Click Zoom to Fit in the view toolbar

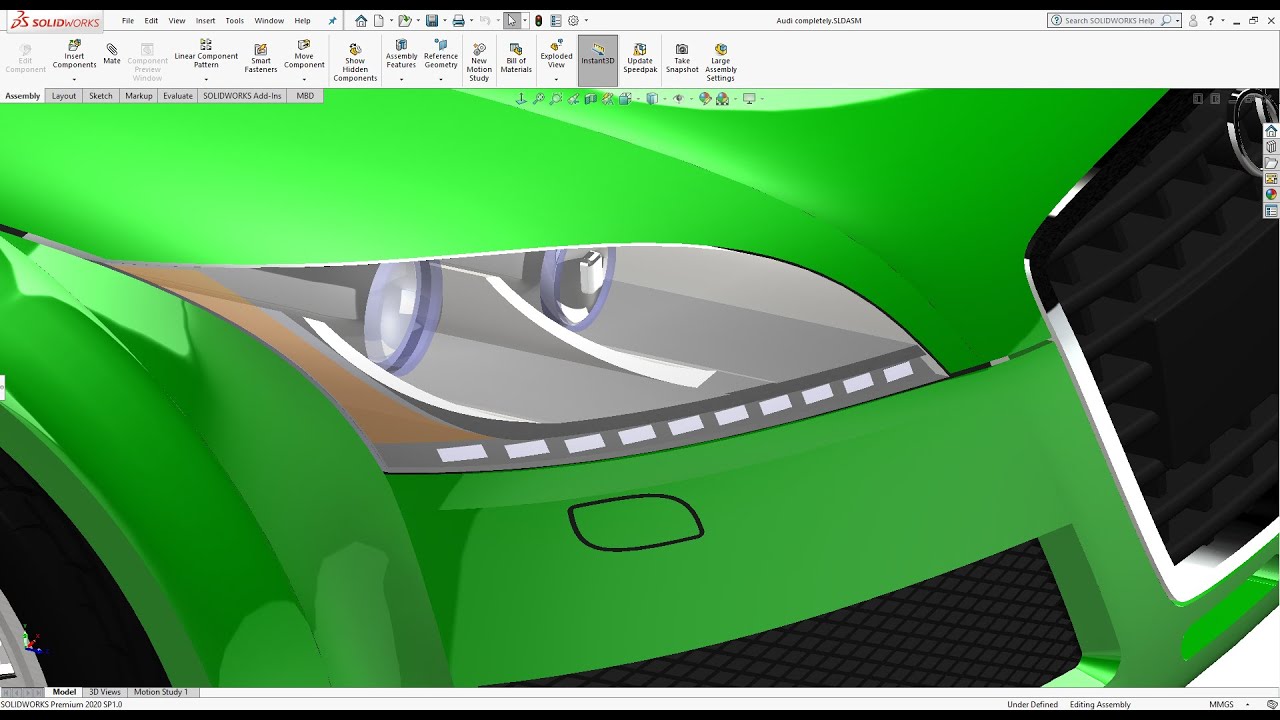point(538,99)
